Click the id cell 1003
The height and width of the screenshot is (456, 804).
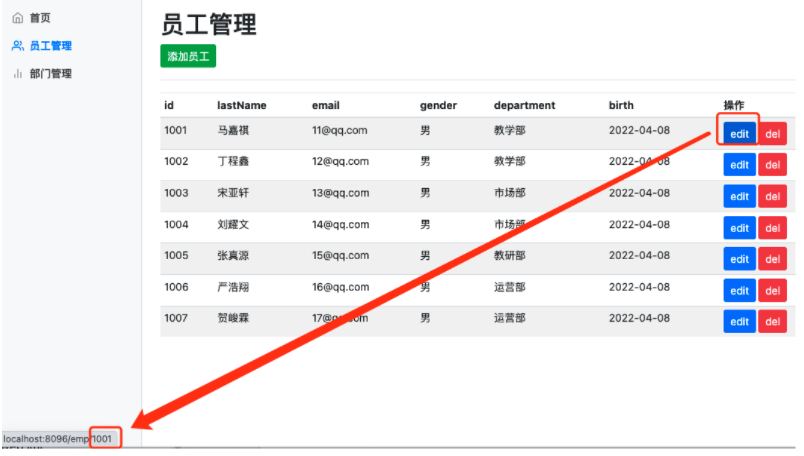point(176,193)
